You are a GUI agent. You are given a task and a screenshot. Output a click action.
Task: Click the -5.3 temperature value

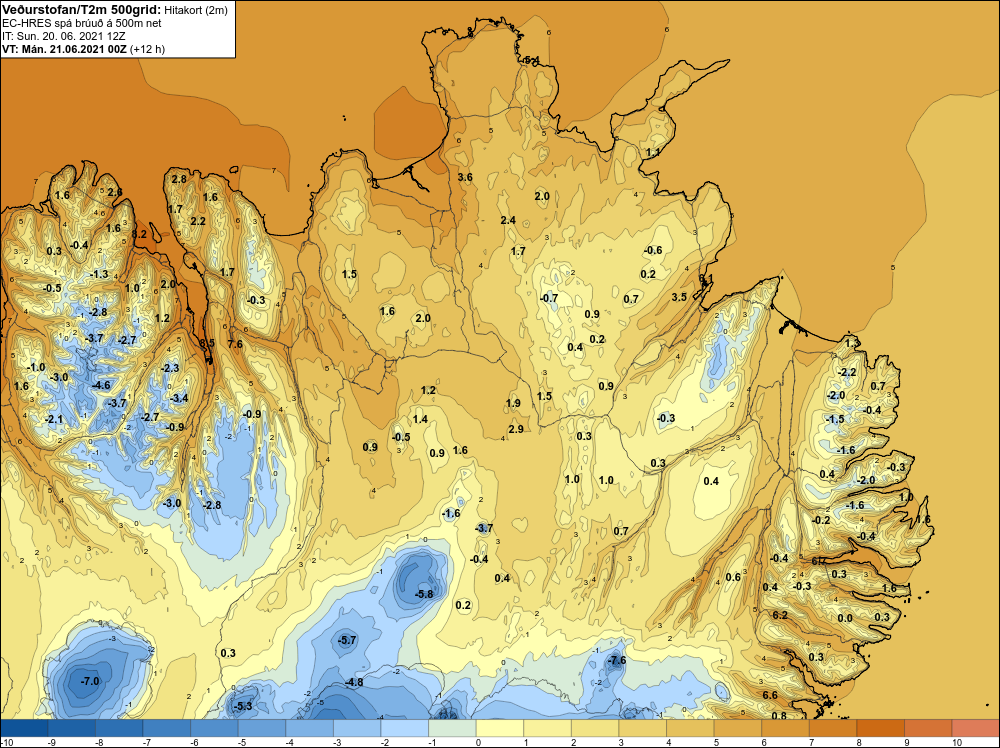243,706
